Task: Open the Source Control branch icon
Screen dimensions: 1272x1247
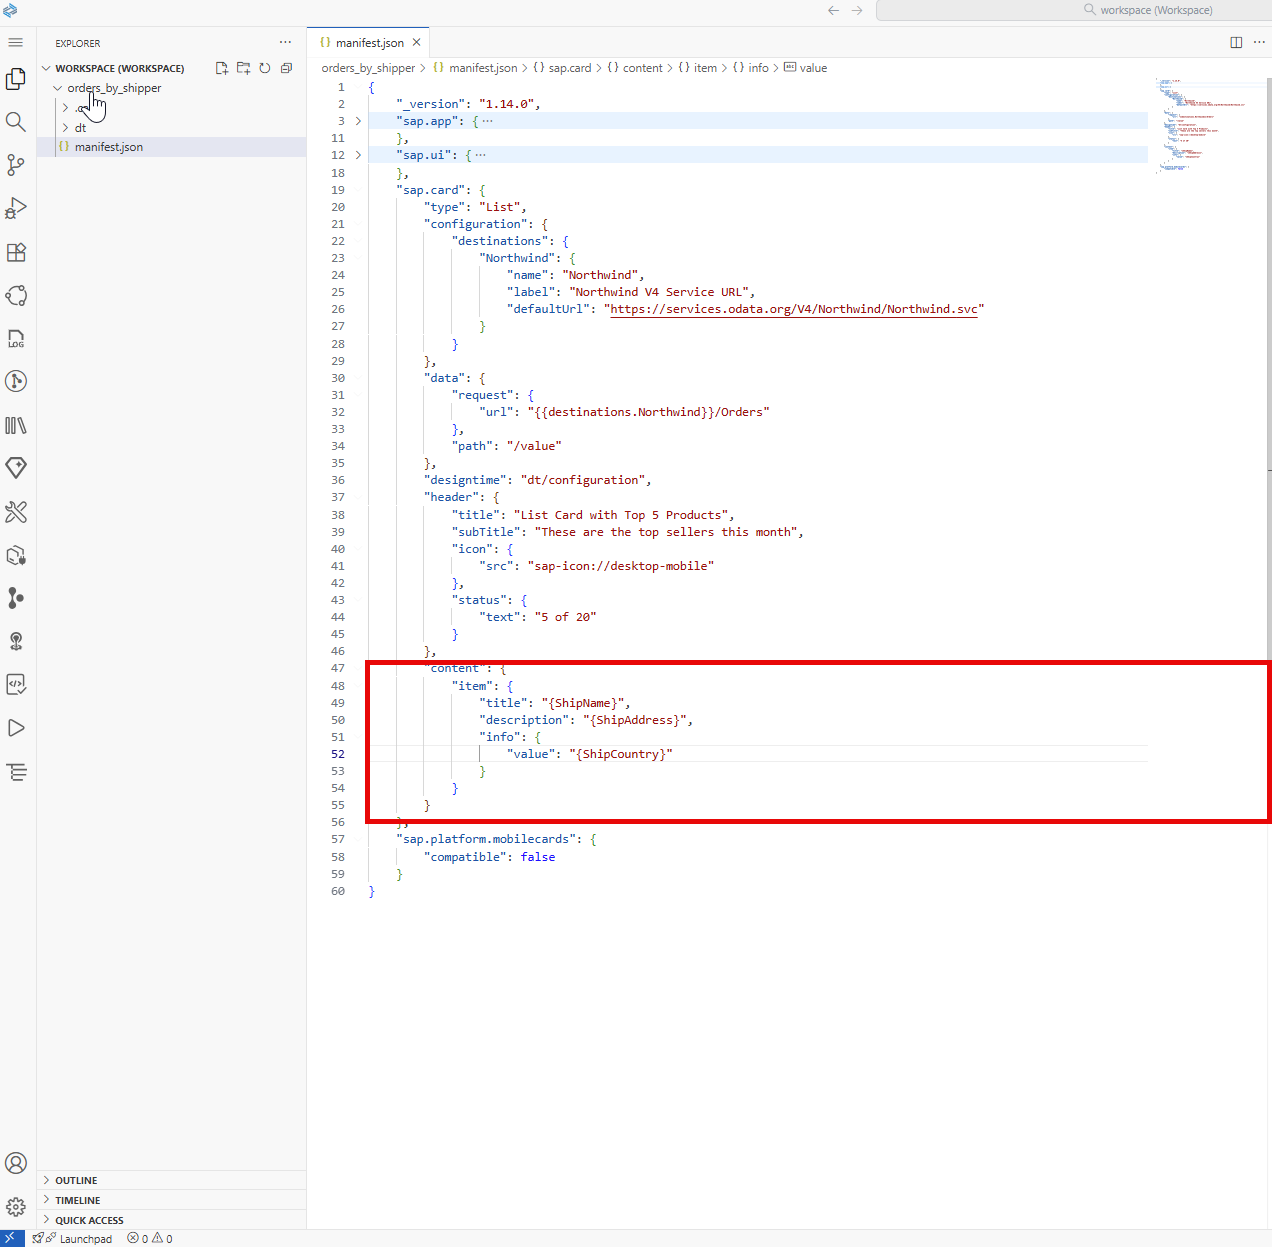Action: (x=15, y=165)
